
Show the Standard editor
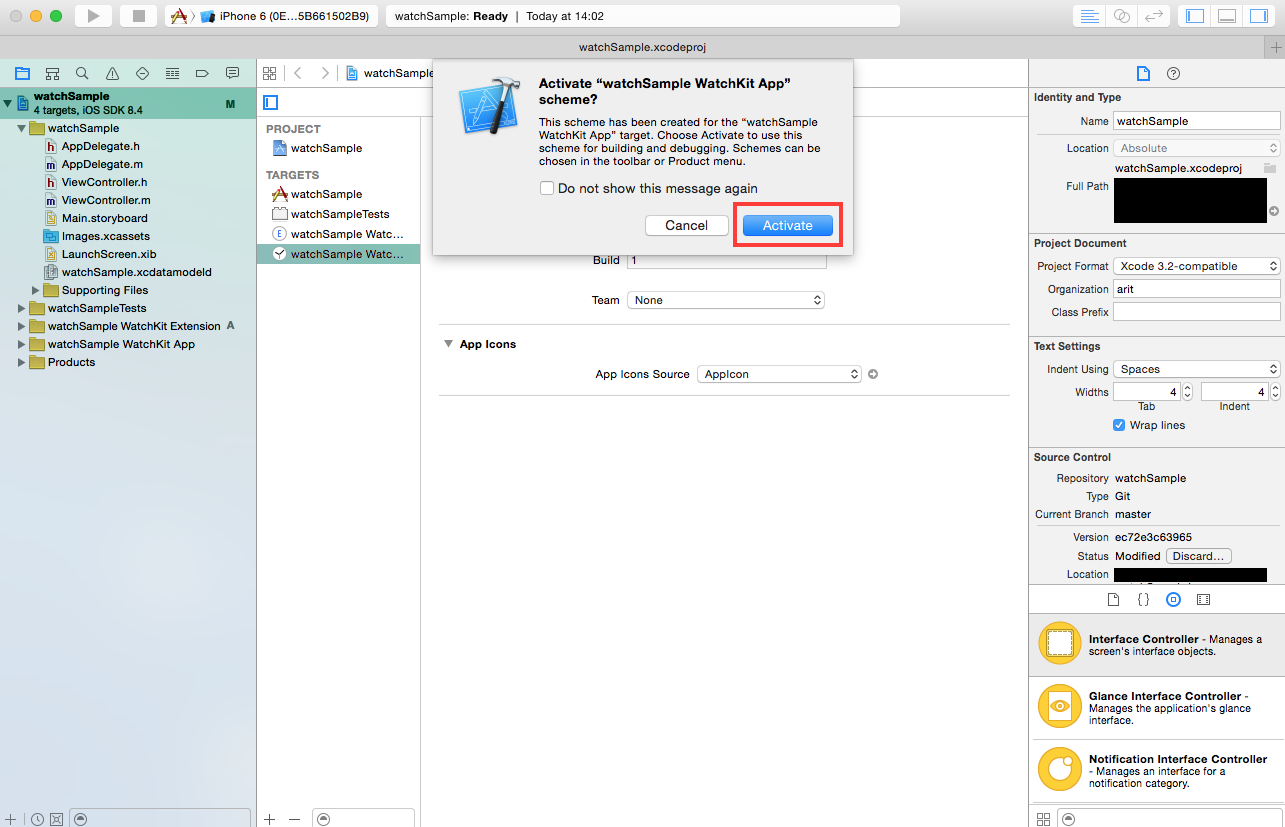[1089, 16]
